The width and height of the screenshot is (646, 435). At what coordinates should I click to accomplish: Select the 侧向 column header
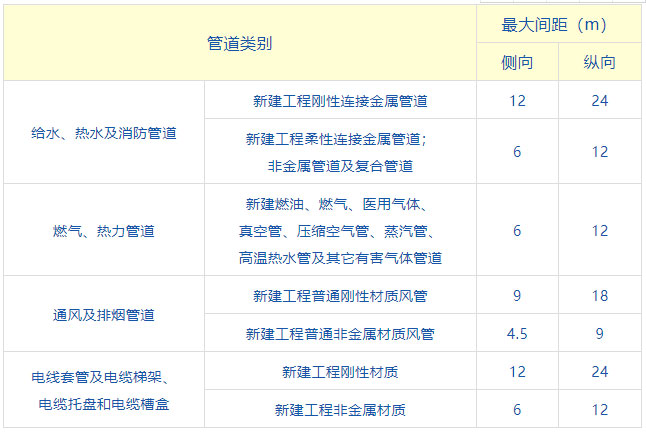[x=517, y=62]
